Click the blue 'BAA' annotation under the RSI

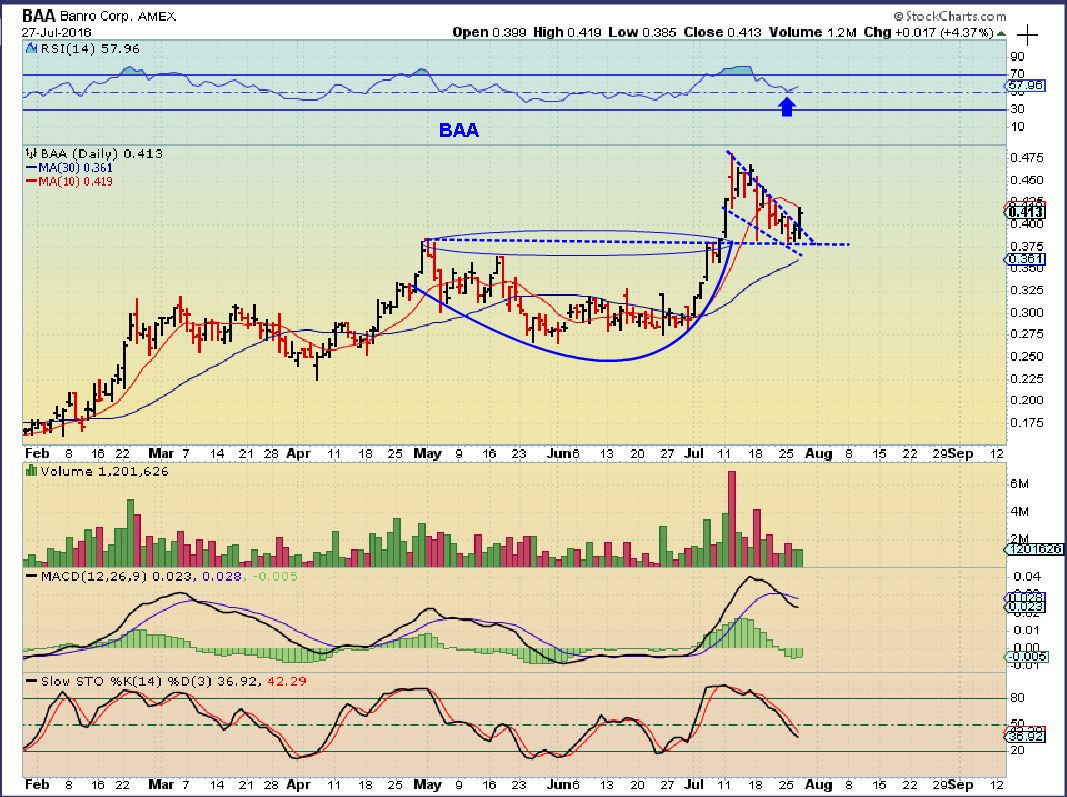point(459,130)
